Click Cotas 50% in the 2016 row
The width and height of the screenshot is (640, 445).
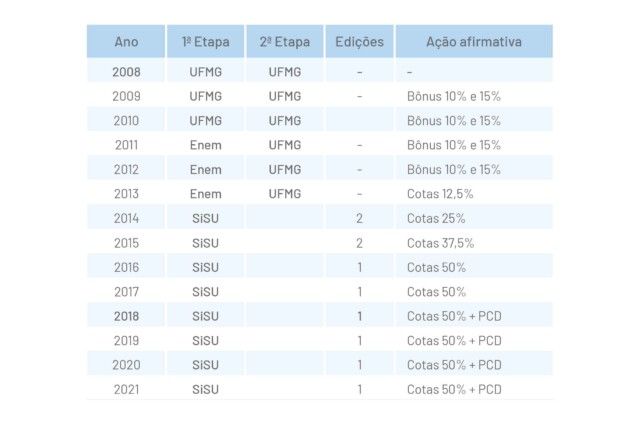pos(436,267)
